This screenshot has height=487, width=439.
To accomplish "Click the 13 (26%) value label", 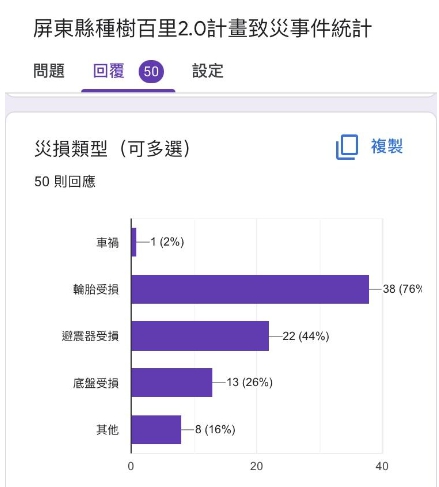I will coord(250,382).
